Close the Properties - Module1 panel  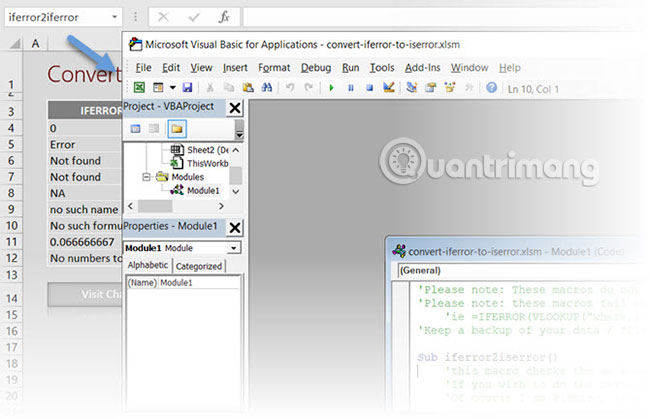[235, 228]
